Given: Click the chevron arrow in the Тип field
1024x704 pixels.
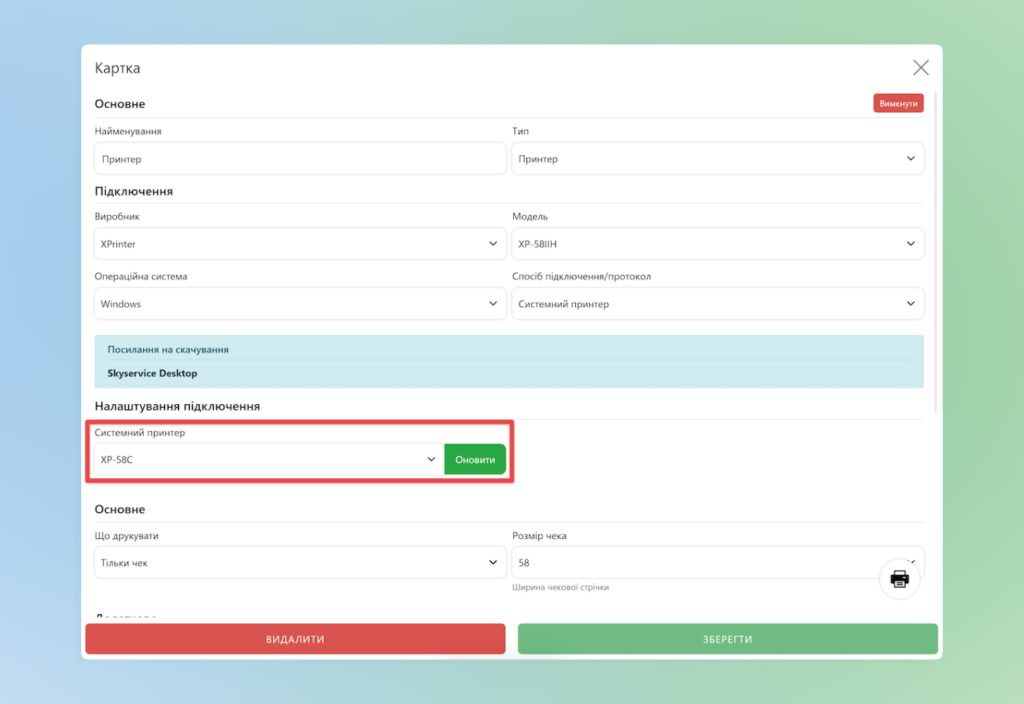Looking at the screenshot, I should (x=910, y=159).
